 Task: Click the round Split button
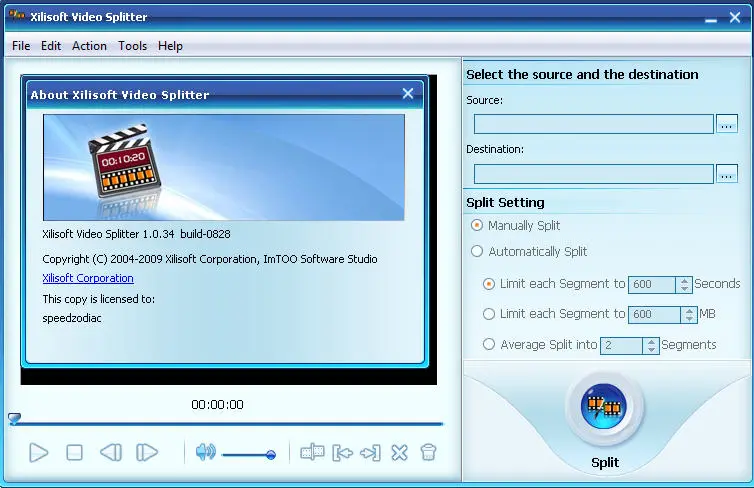[604, 406]
